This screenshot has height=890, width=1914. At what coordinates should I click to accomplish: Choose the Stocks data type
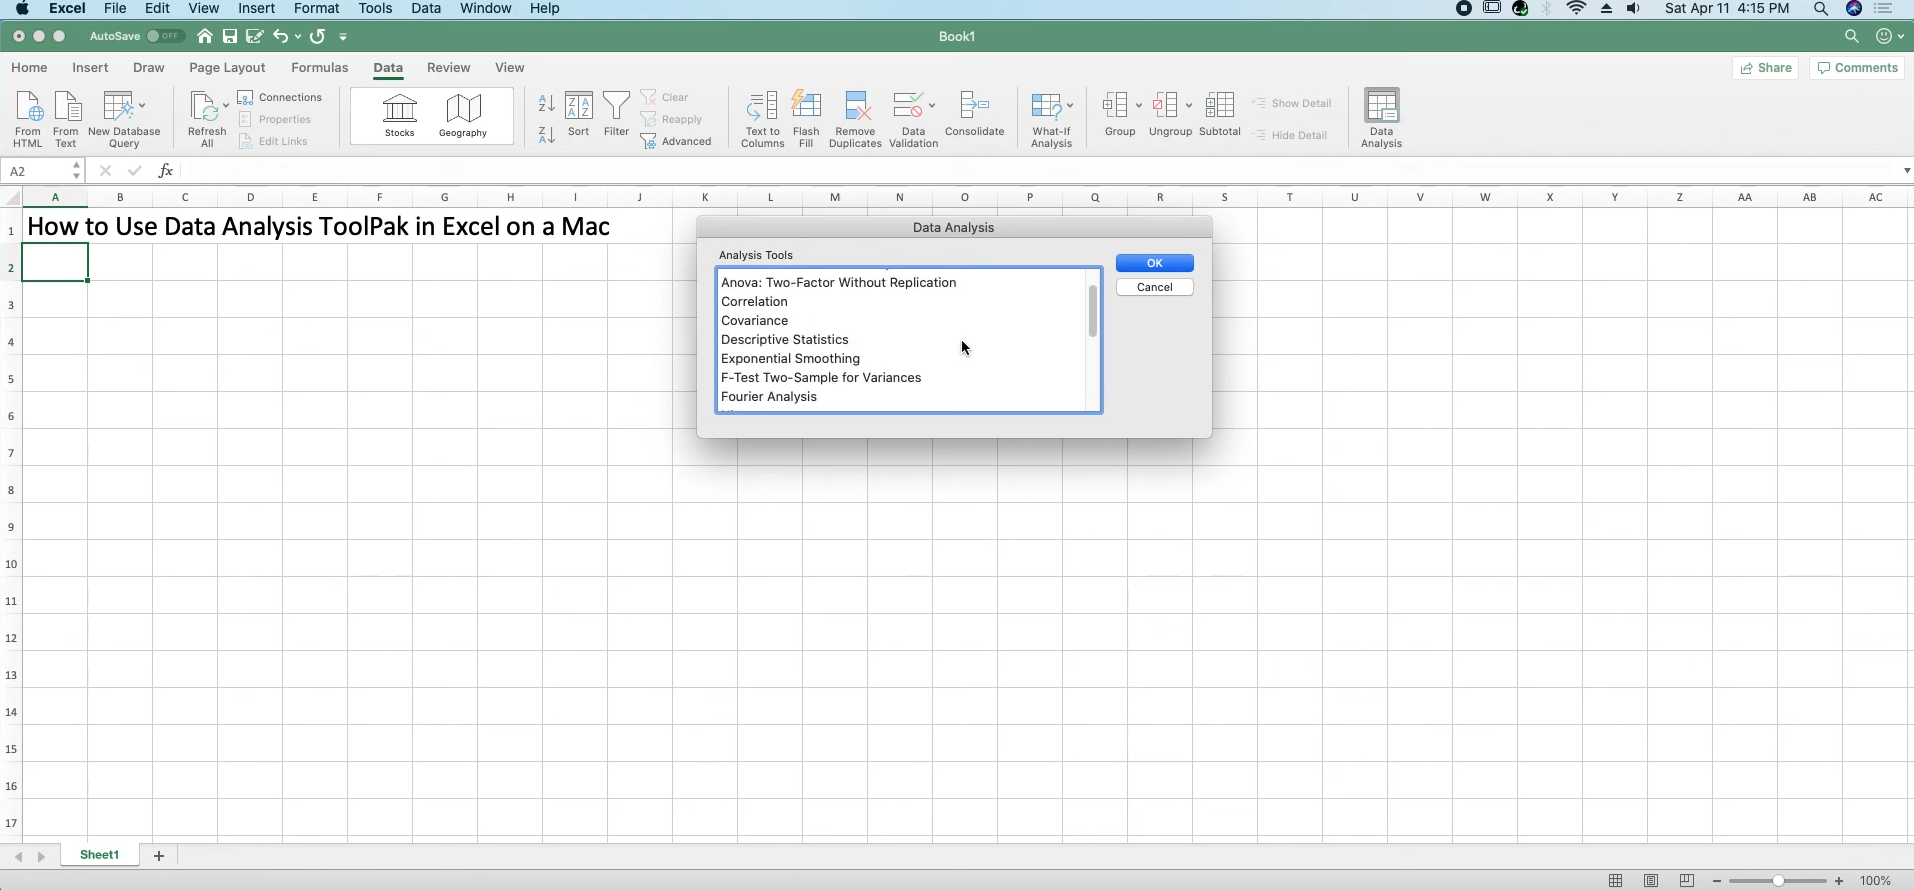click(400, 116)
